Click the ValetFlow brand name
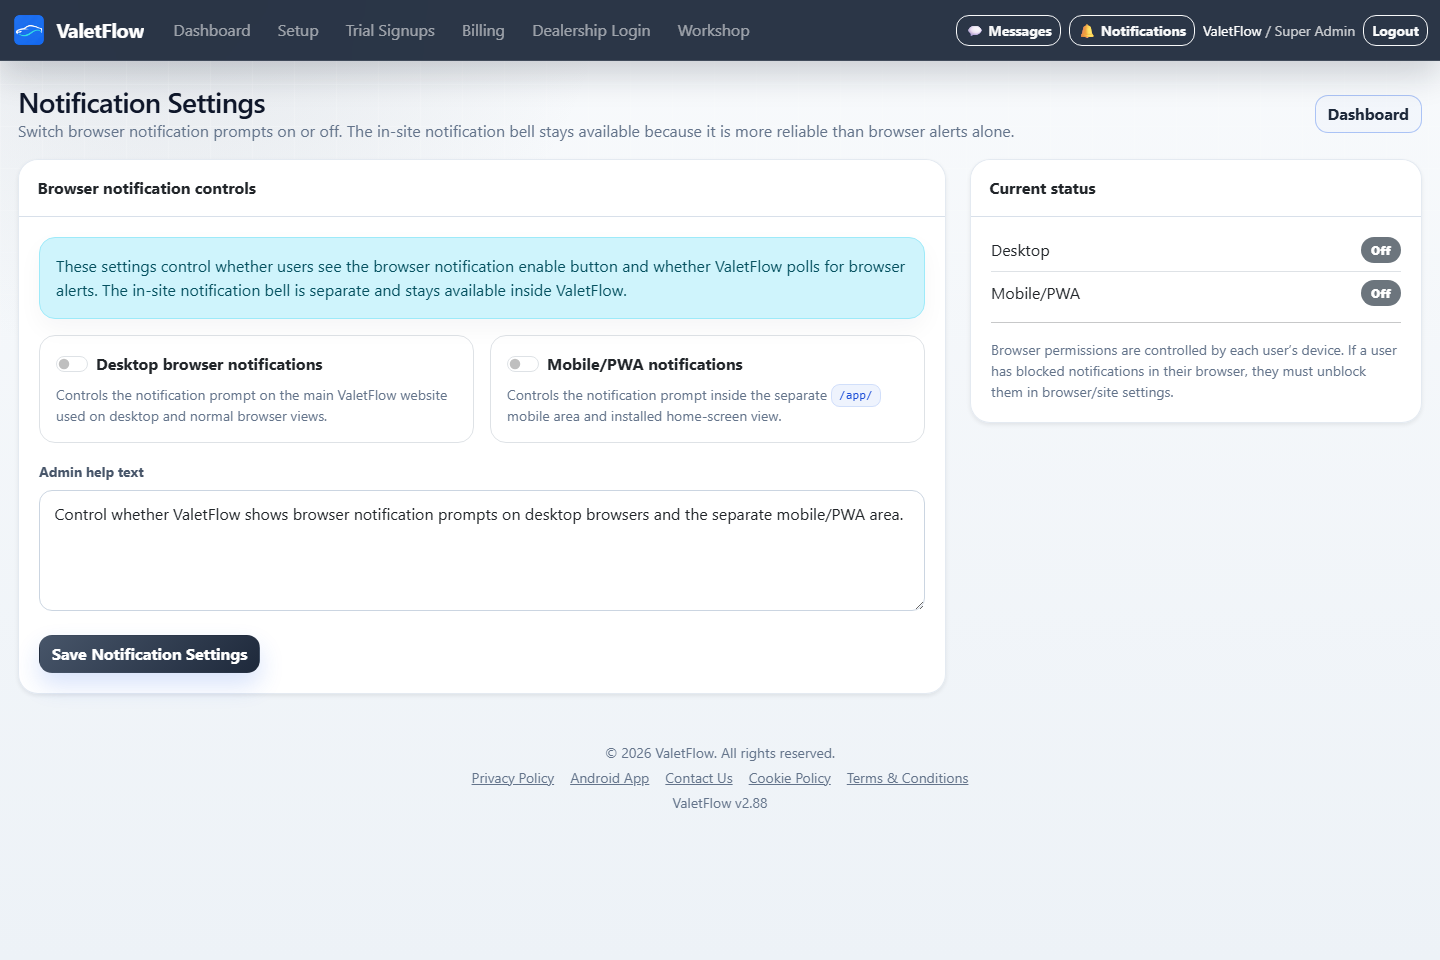Screen dimensions: 1440x960 tap(100, 31)
